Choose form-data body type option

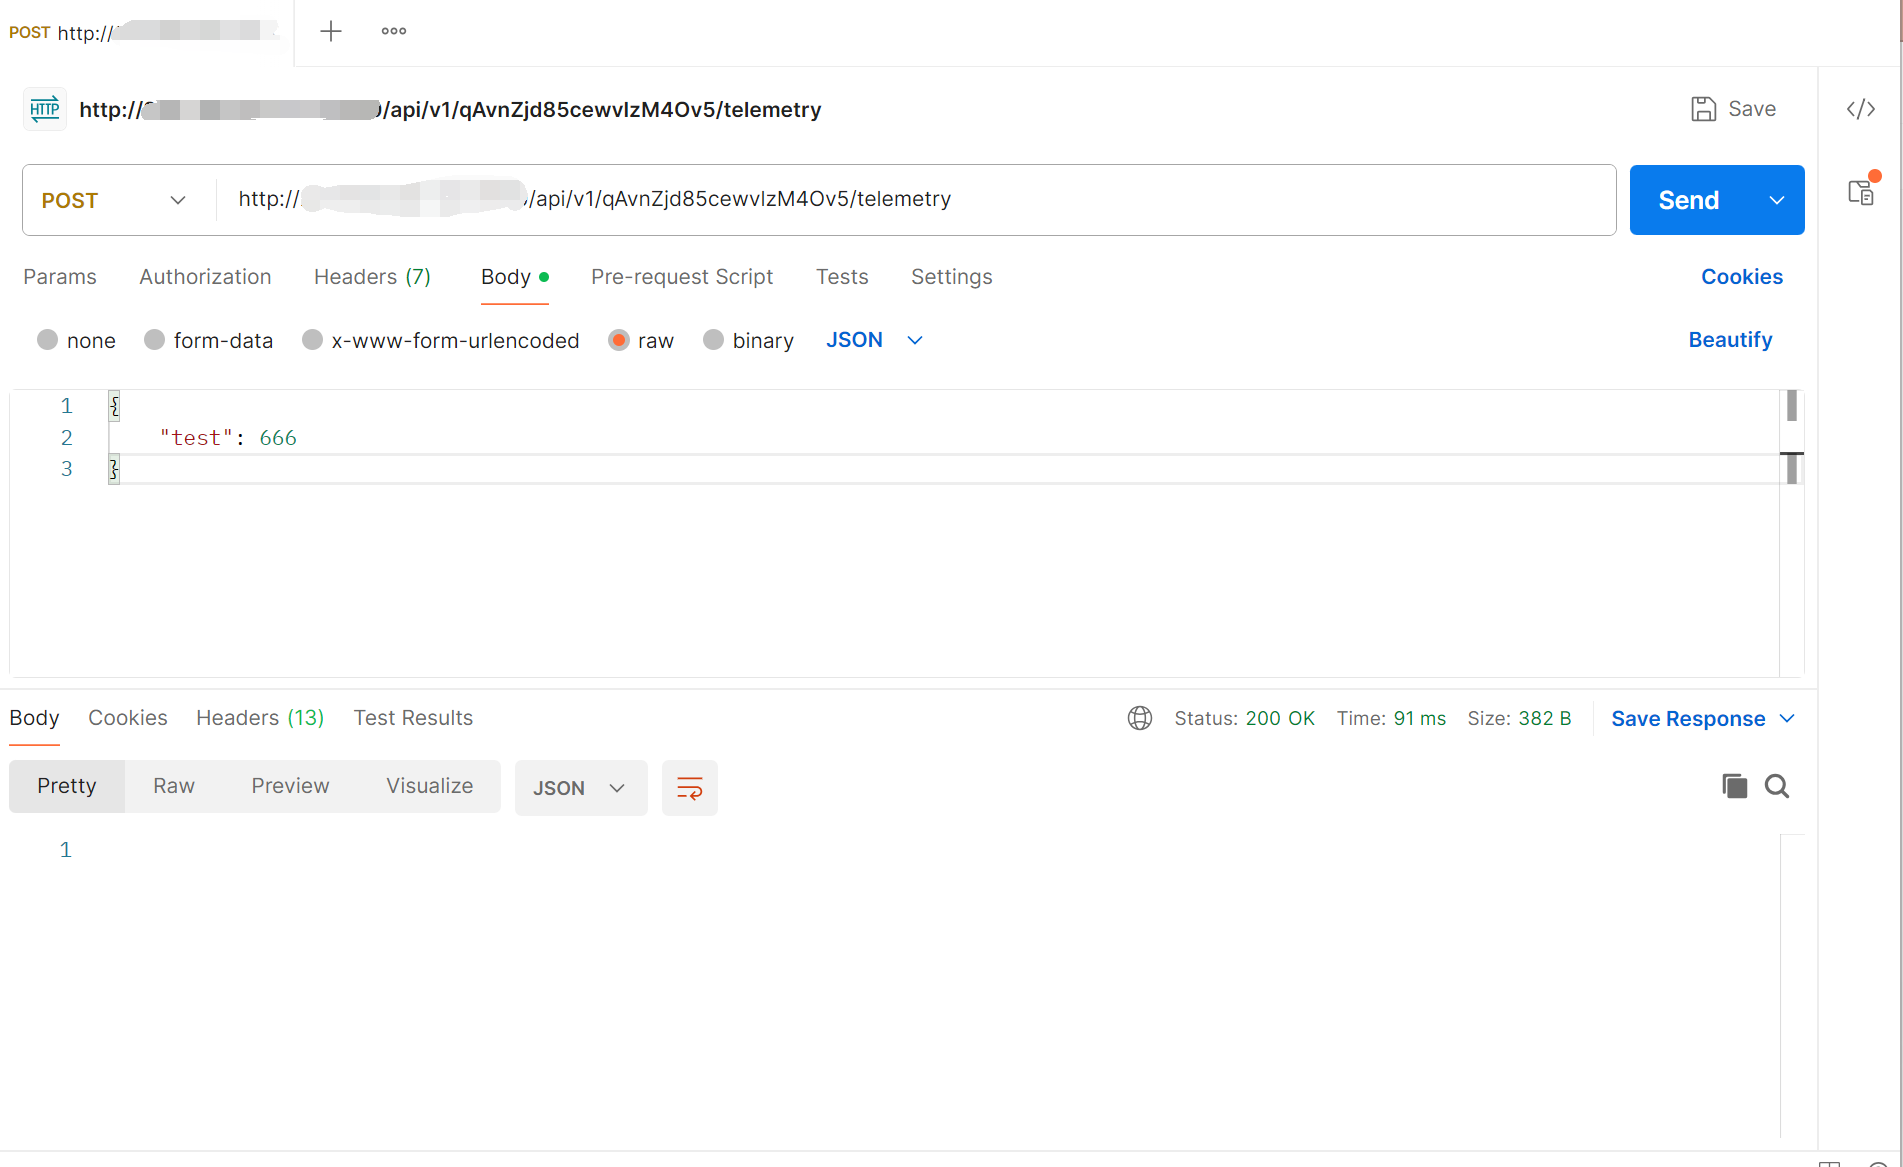[154, 340]
